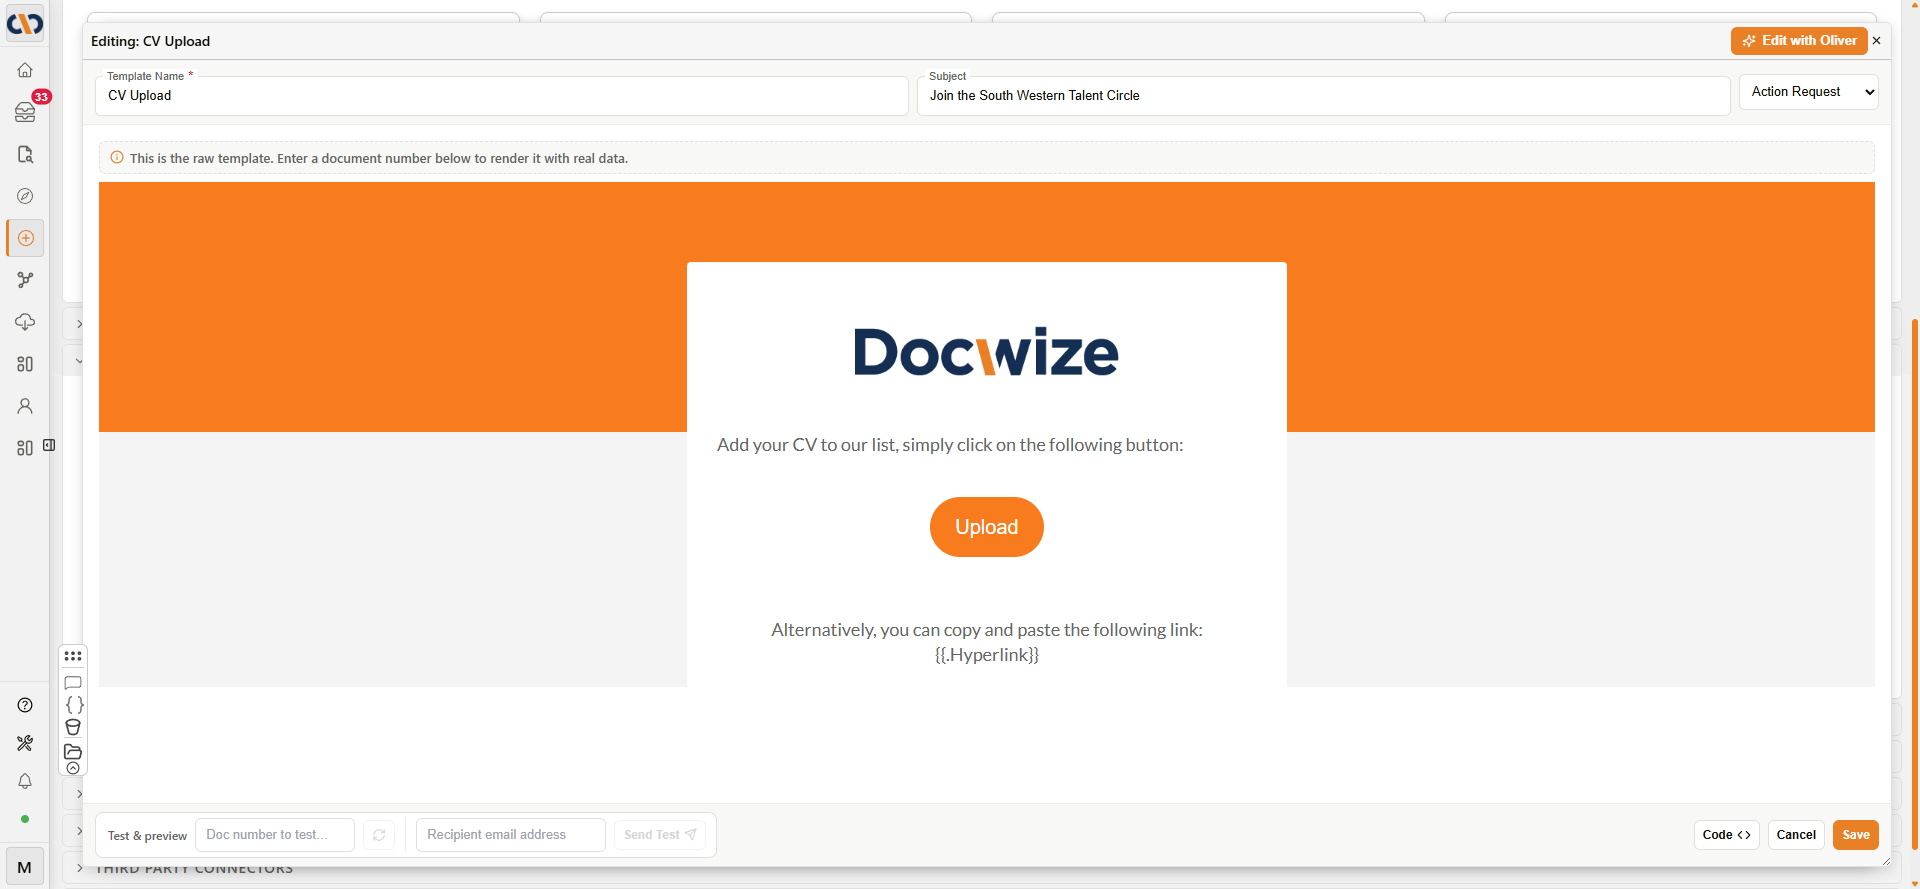This screenshot has height=889, width=1920.
Task: Save the template
Action: (x=1856, y=835)
